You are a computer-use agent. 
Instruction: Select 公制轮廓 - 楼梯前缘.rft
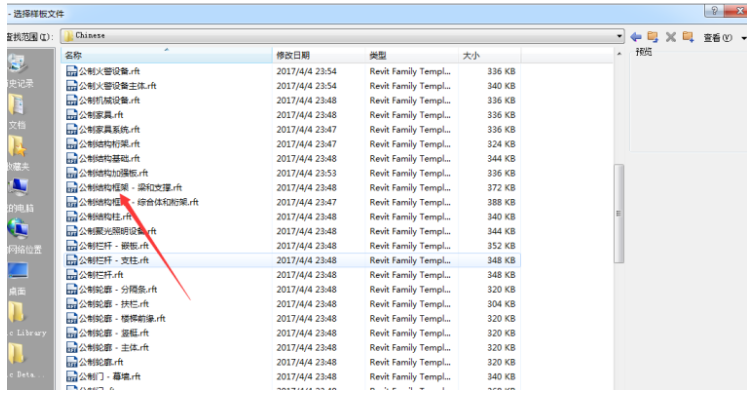point(122,319)
